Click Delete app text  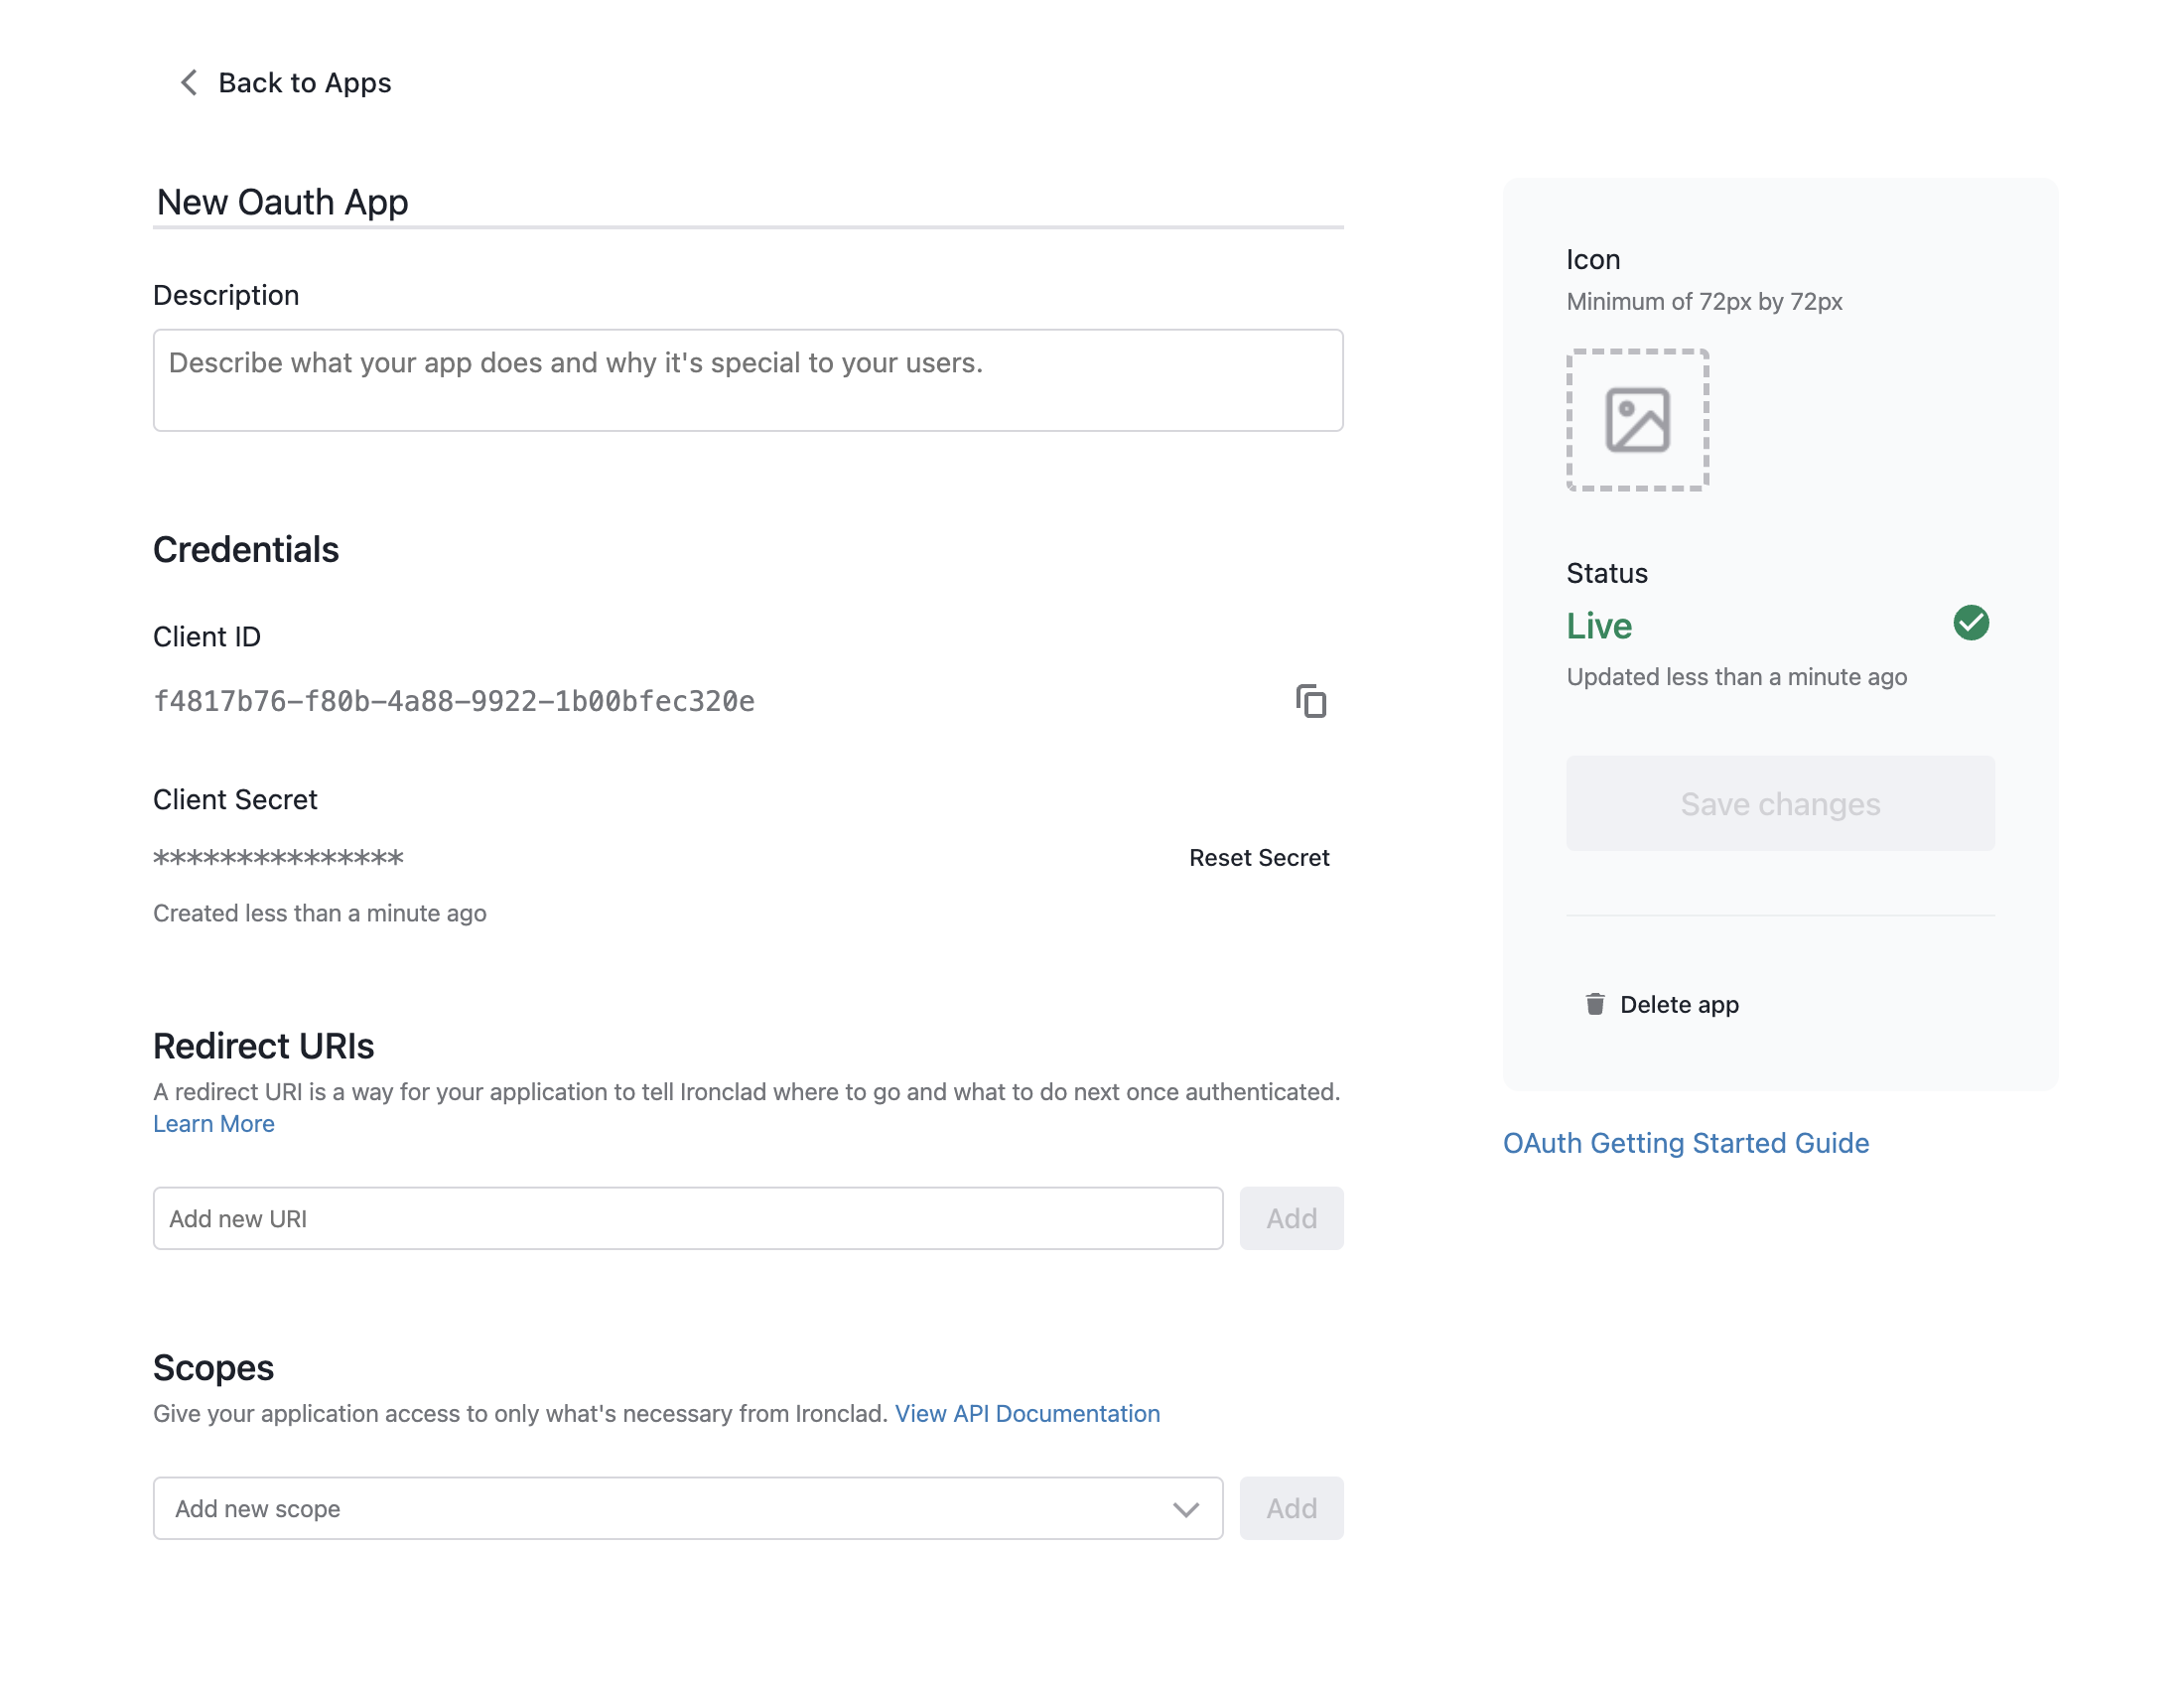point(1679,1004)
